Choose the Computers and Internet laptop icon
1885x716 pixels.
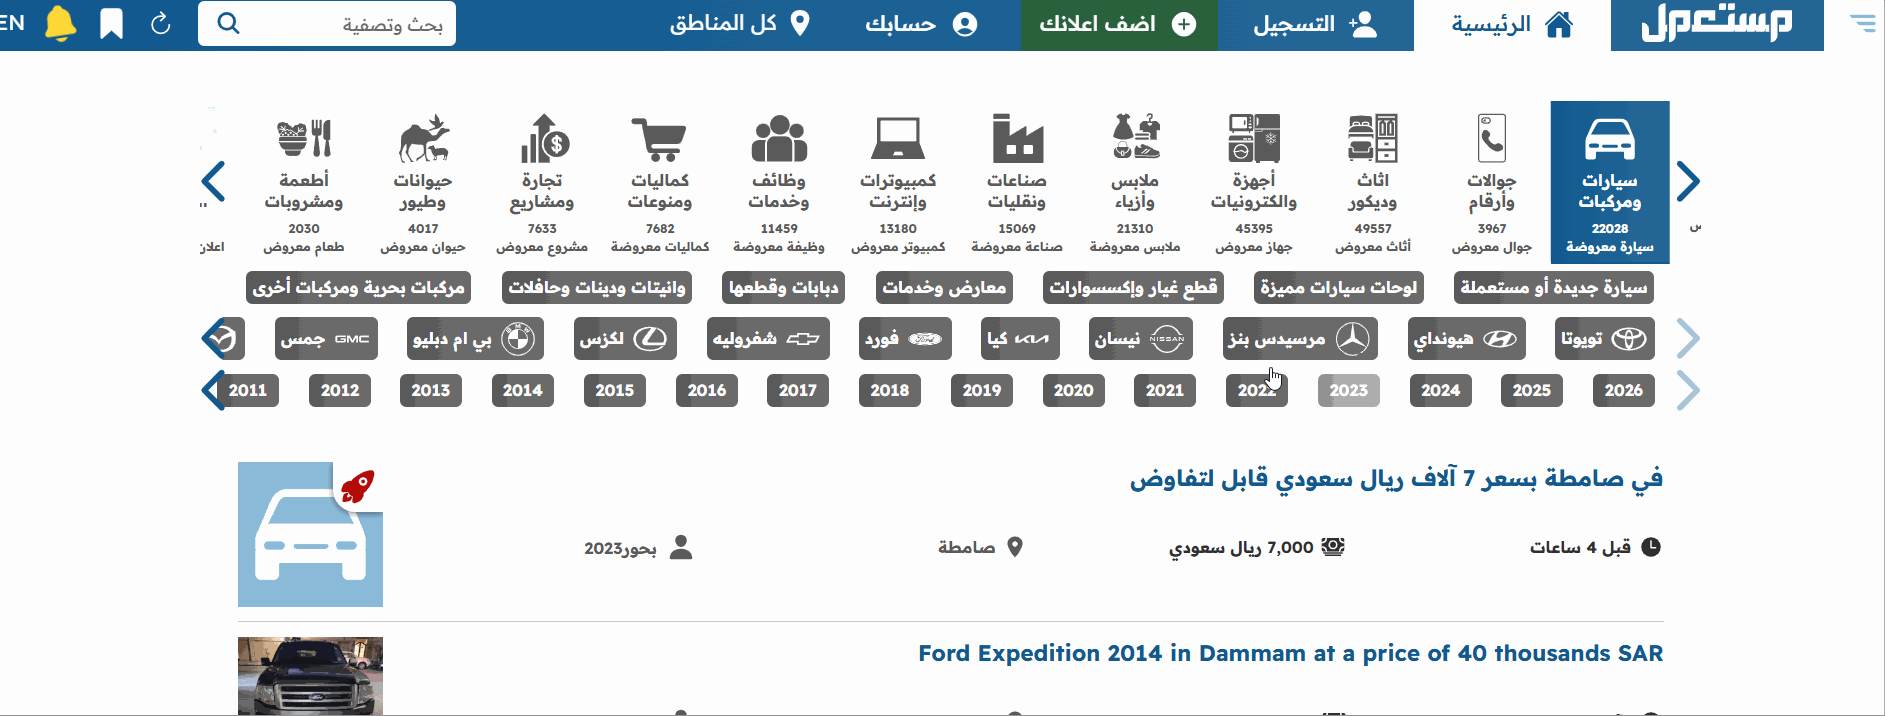[x=897, y=140]
